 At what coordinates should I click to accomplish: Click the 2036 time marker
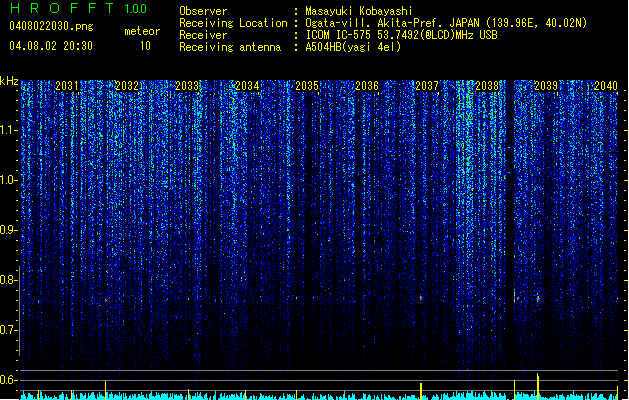point(367,86)
